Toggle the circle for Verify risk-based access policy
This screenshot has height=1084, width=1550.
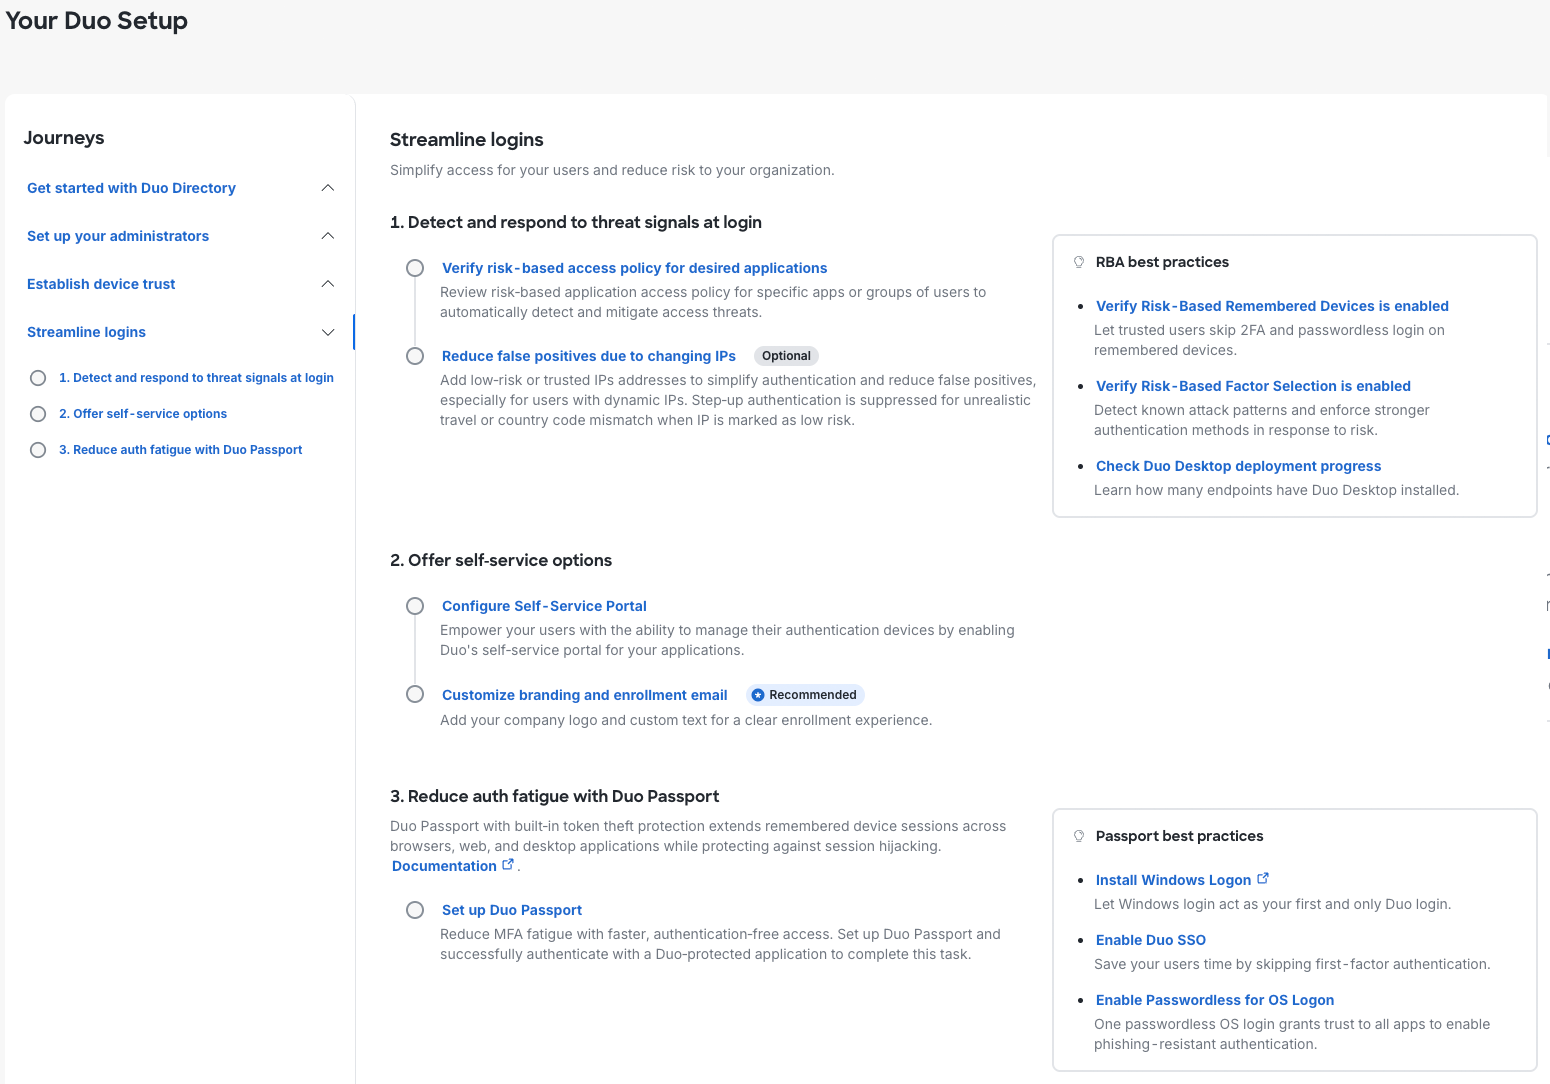pyautogui.click(x=415, y=268)
